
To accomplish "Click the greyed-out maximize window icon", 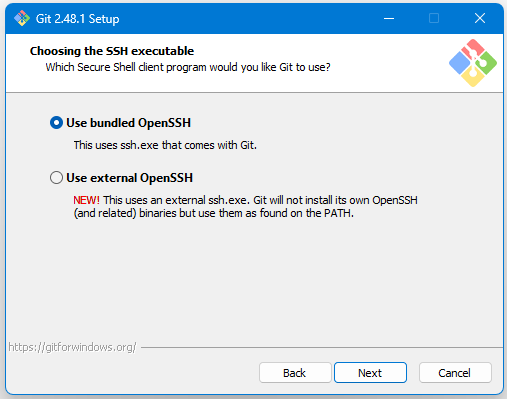I will coord(434,18).
